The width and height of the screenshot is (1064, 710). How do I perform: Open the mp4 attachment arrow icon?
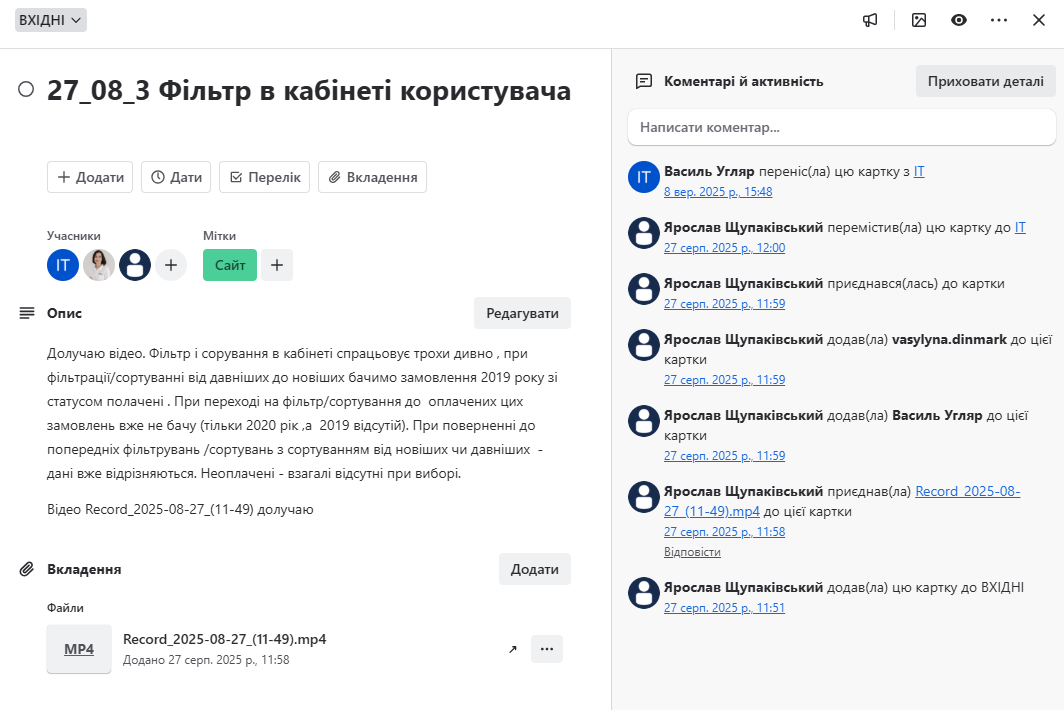(x=512, y=649)
